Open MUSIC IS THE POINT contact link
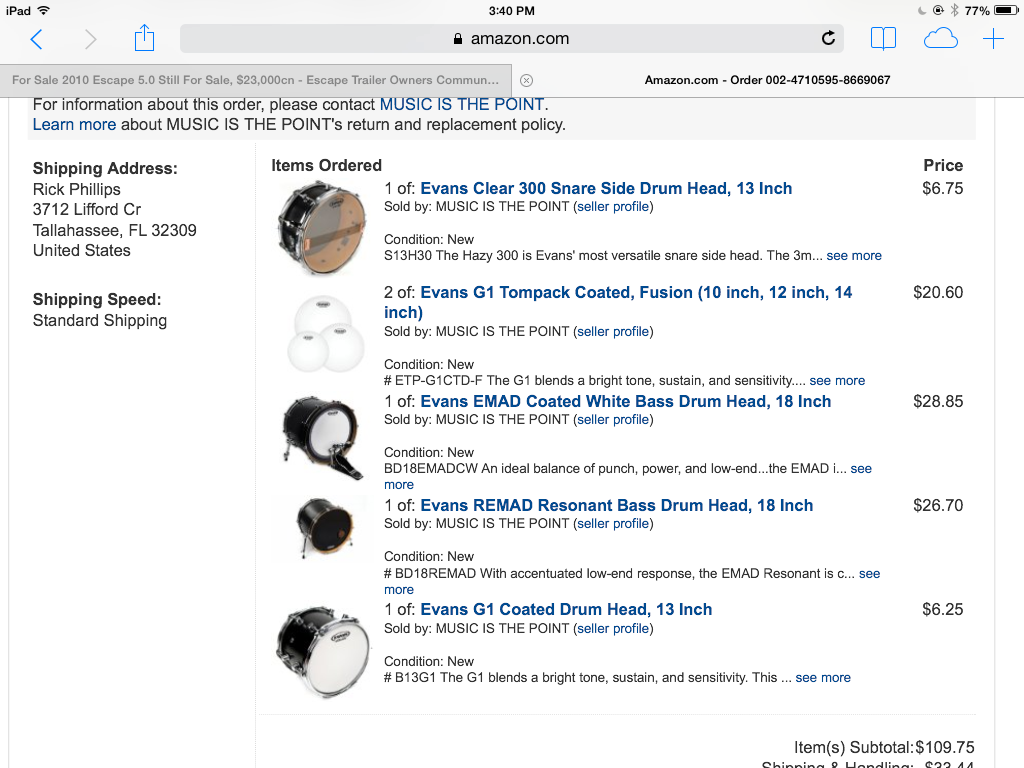 tap(462, 104)
